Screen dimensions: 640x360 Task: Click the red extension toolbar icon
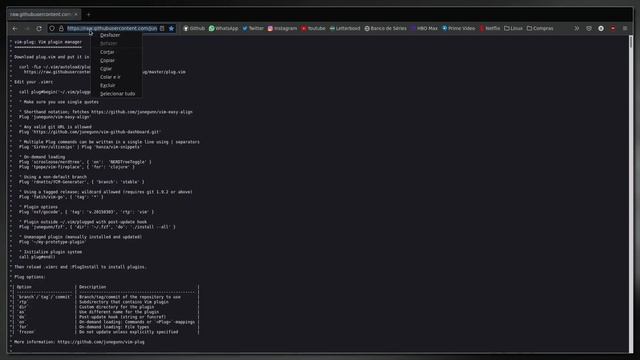tap(613, 29)
